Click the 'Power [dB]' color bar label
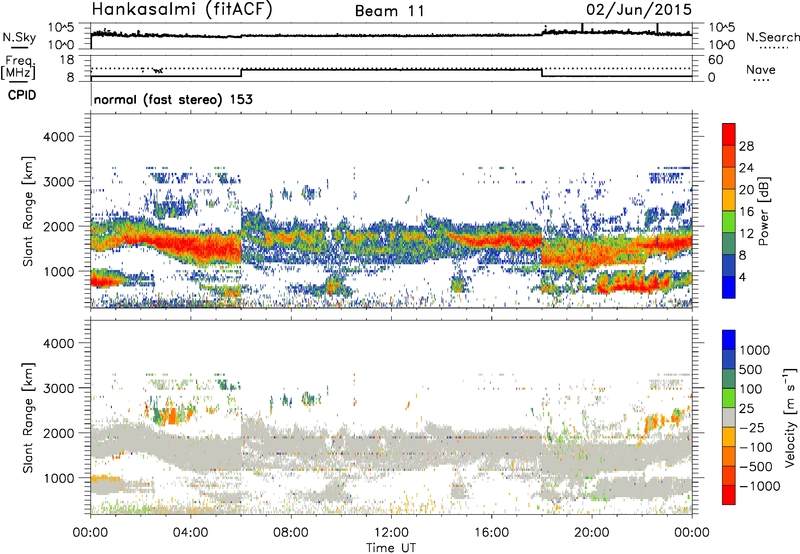This screenshot has height=554, width=800. tap(763, 211)
